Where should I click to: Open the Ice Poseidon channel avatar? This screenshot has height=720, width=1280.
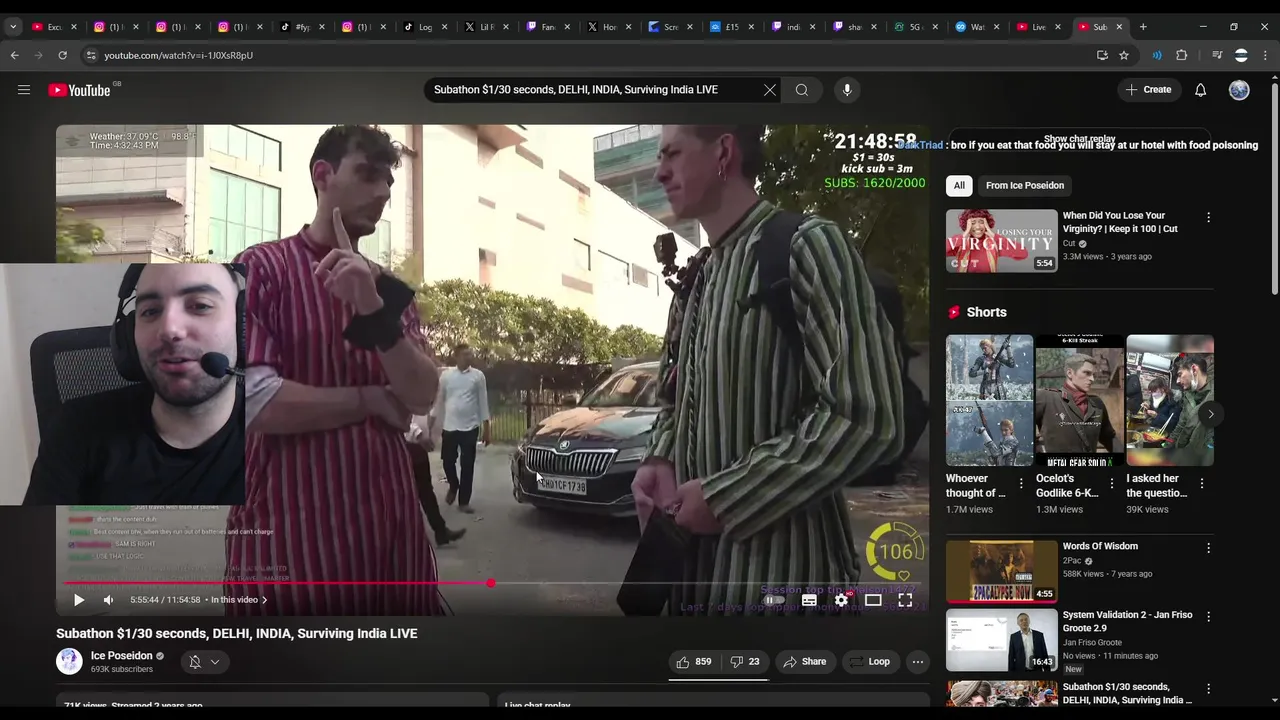(x=69, y=661)
